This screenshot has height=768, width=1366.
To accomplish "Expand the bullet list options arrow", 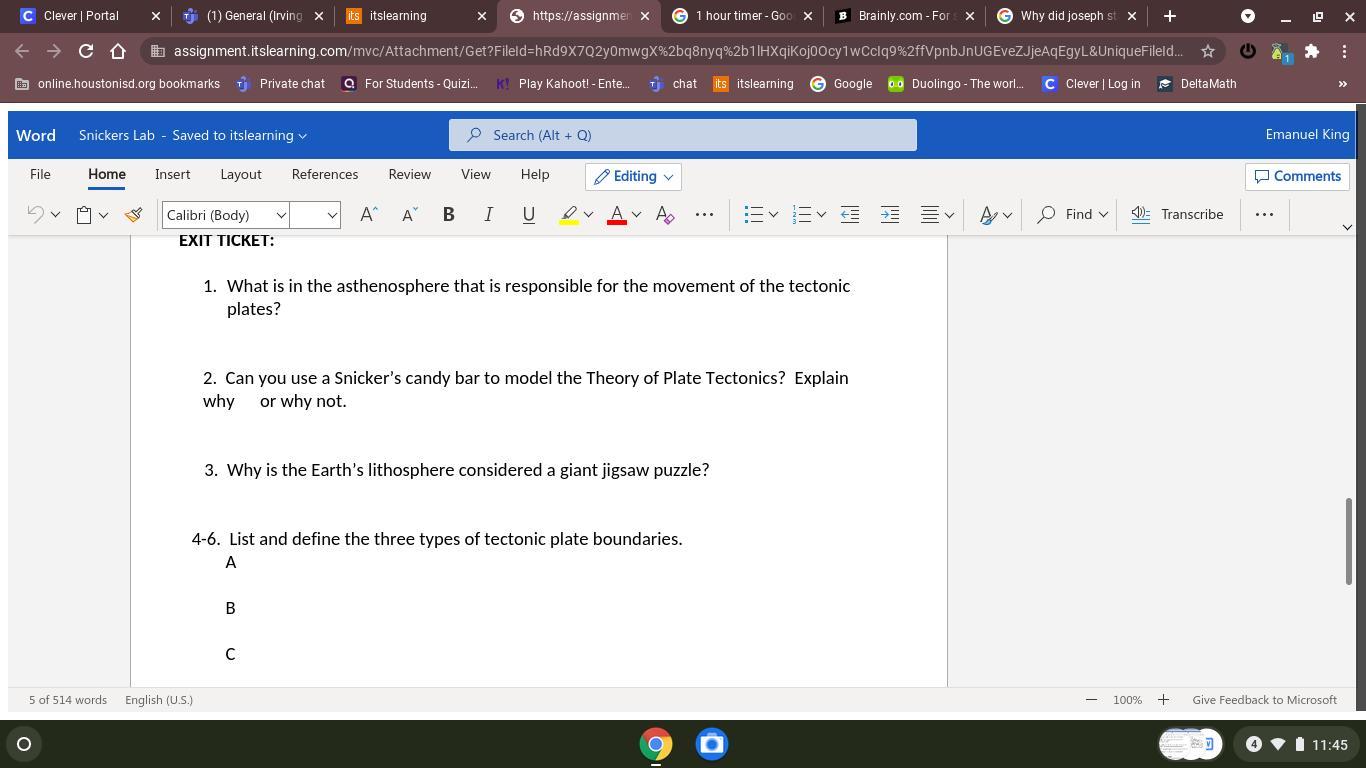I will (773, 214).
